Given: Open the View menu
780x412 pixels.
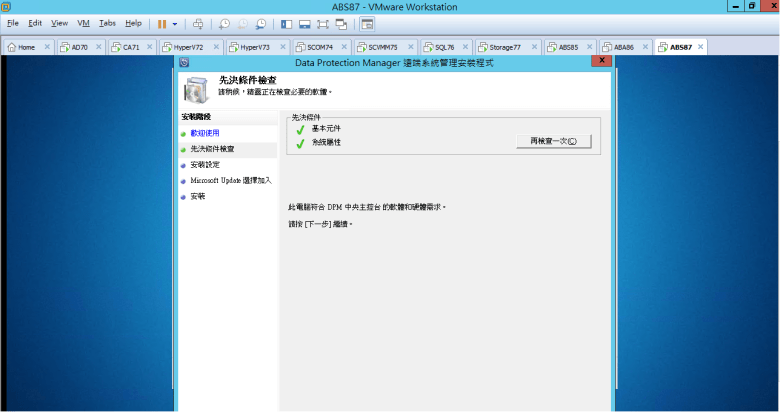Looking at the screenshot, I should coord(59,23).
